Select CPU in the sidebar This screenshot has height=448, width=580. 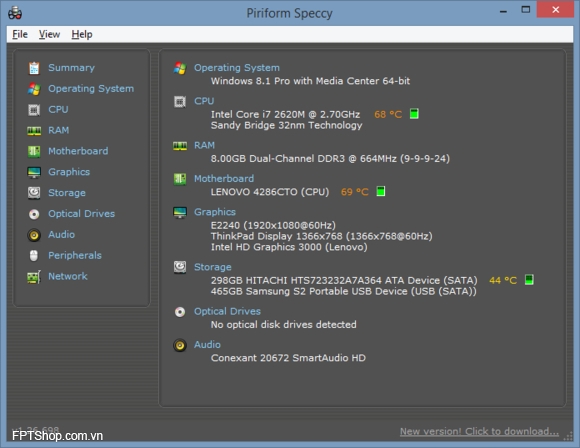pyautogui.click(x=58, y=110)
